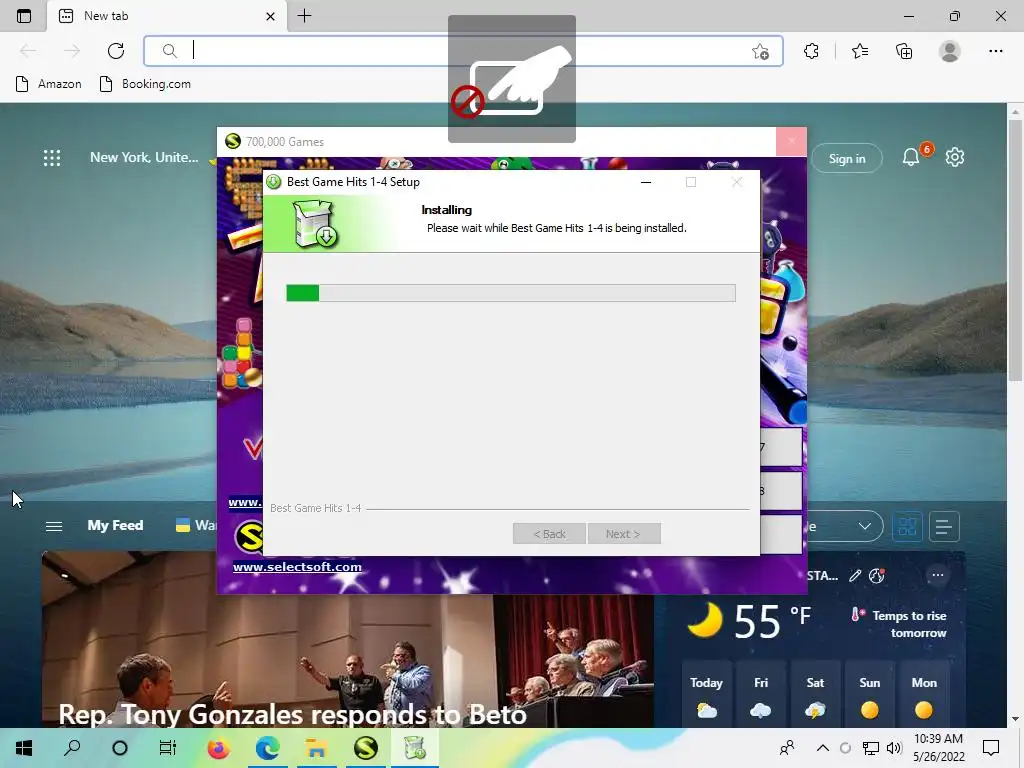This screenshot has height=768, width=1024.
Task: Select Mon forecast in weather card
Action: (923, 696)
